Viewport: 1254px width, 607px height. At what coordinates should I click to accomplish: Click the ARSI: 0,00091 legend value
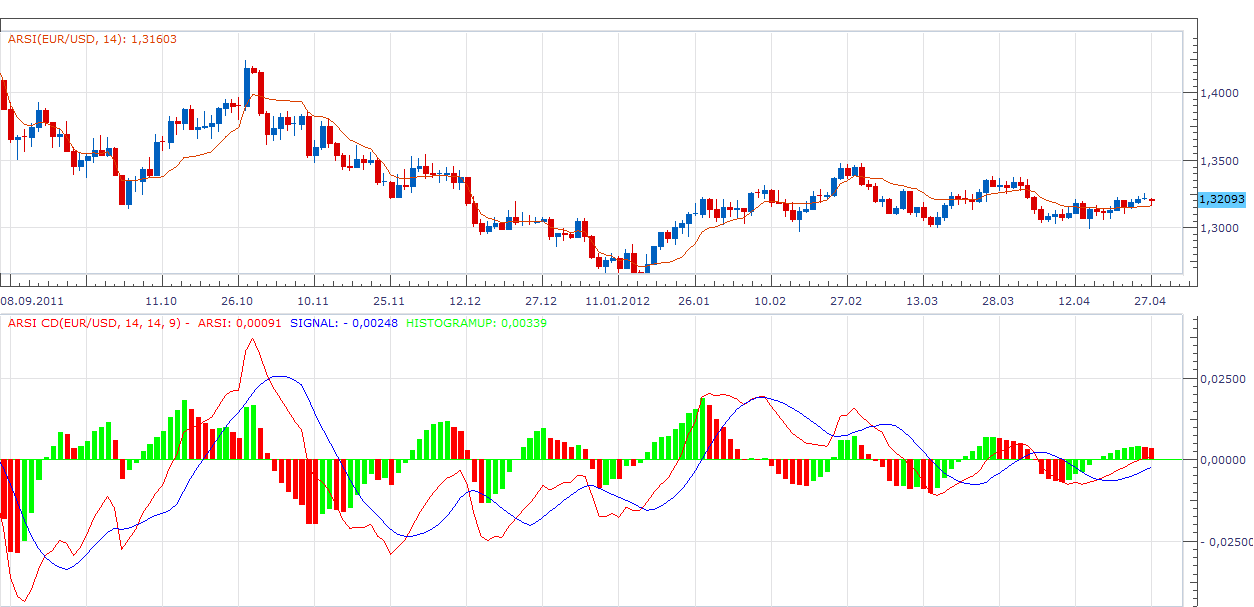pyautogui.click(x=240, y=323)
